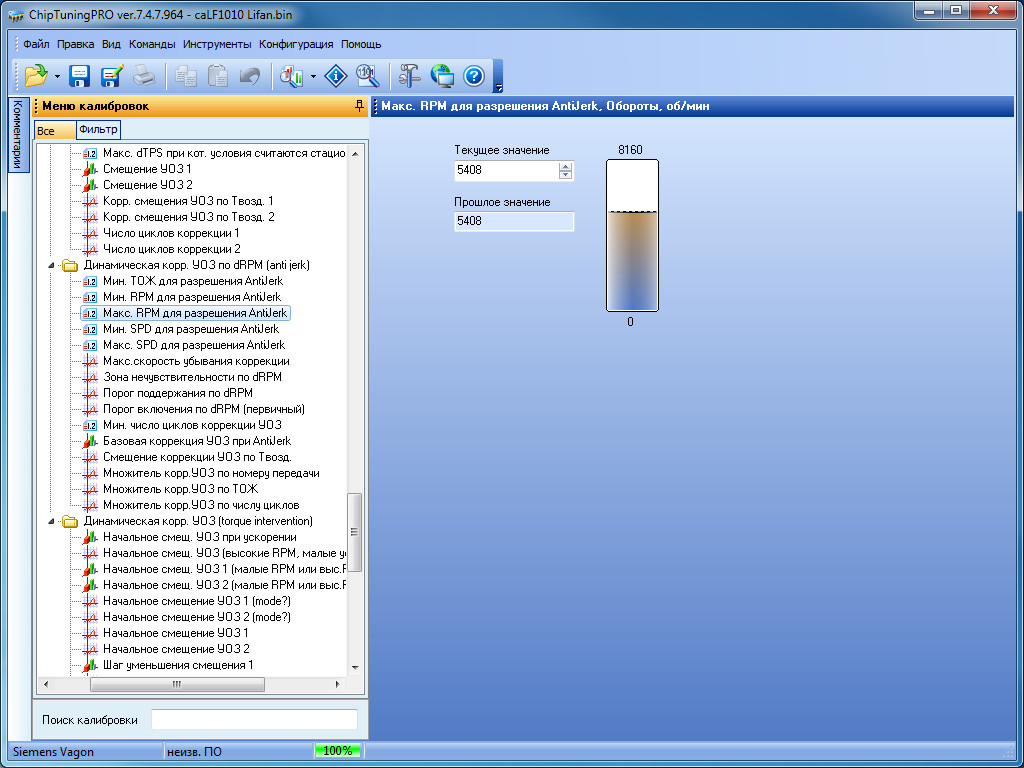The width and height of the screenshot is (1024, 768).
Task: Click the save-as disk with pencil icon
Action: click(x=111, y=76)
